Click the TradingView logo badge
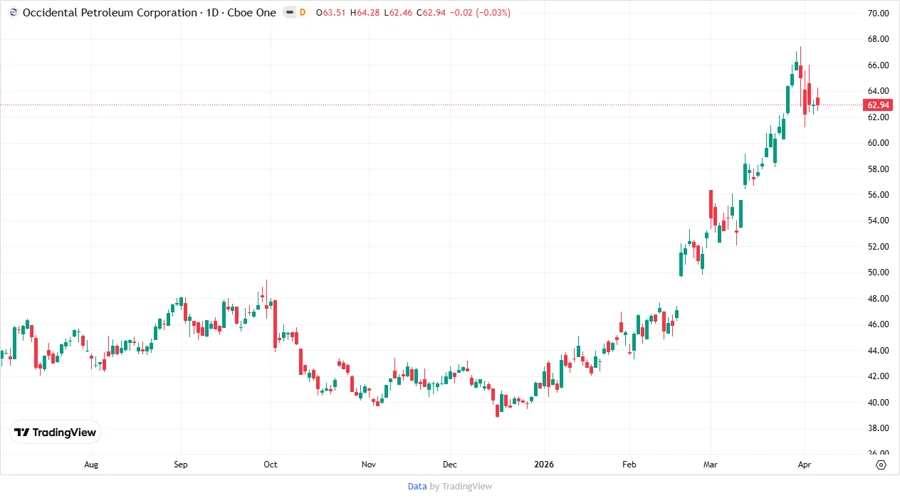The width and height of the screenshot is (900, 498). (x=56, y=432)
